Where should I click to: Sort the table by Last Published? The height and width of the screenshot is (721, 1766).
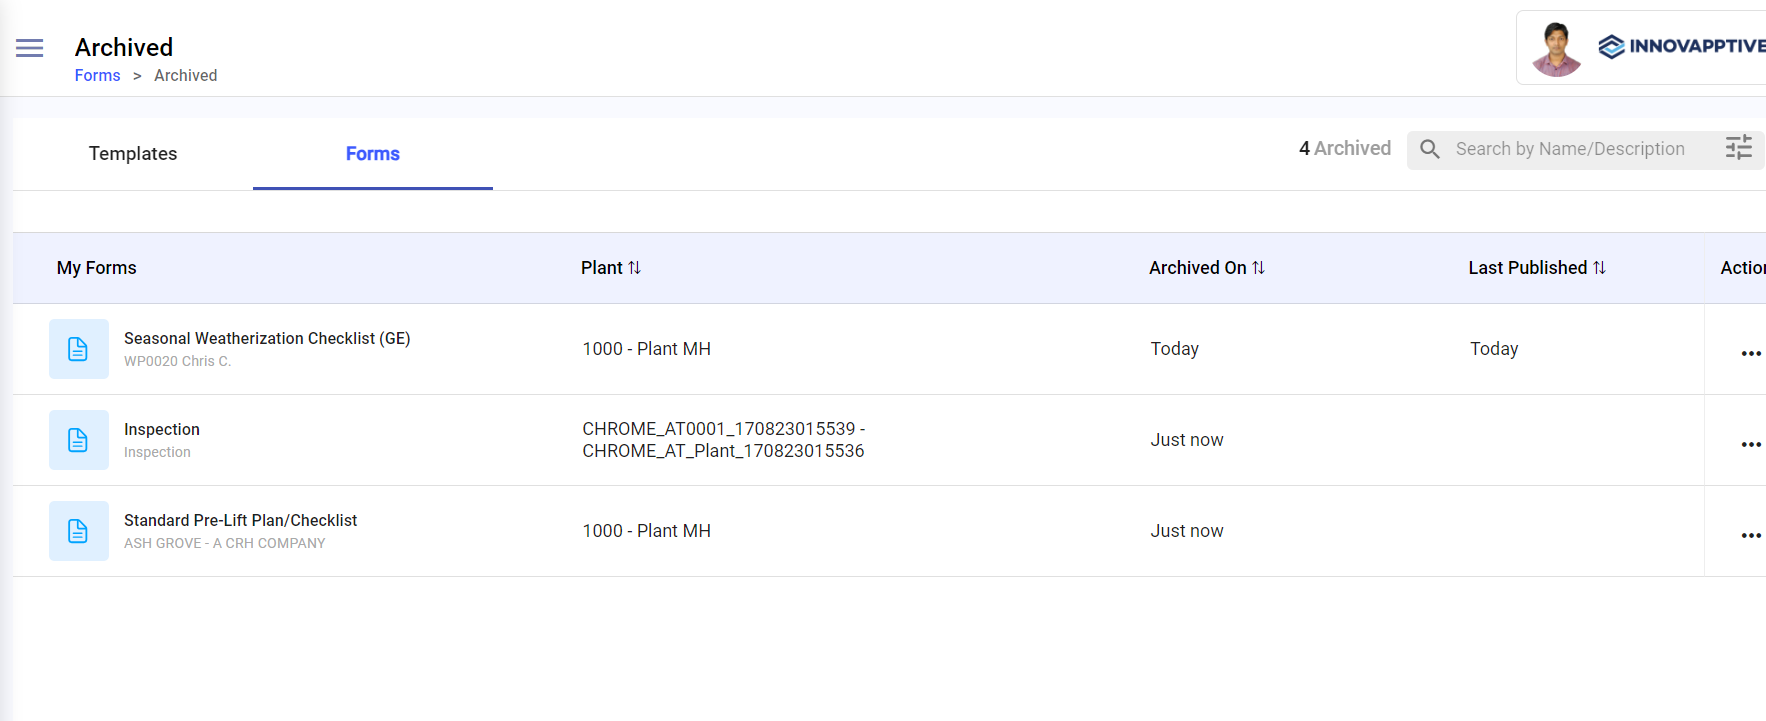(x=1599, y=268)
